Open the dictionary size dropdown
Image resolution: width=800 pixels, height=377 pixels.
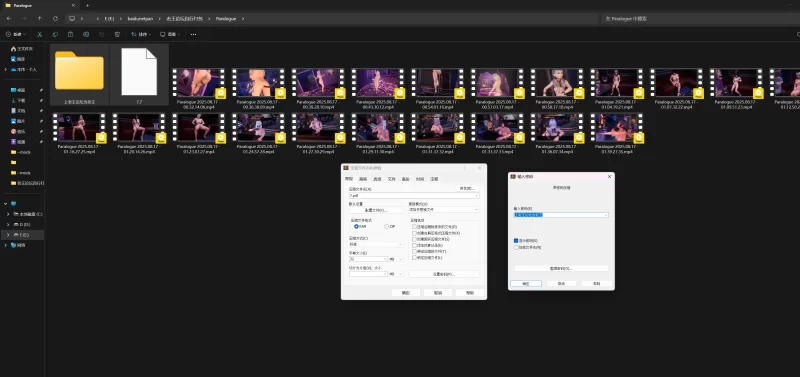tap(385, 259)
